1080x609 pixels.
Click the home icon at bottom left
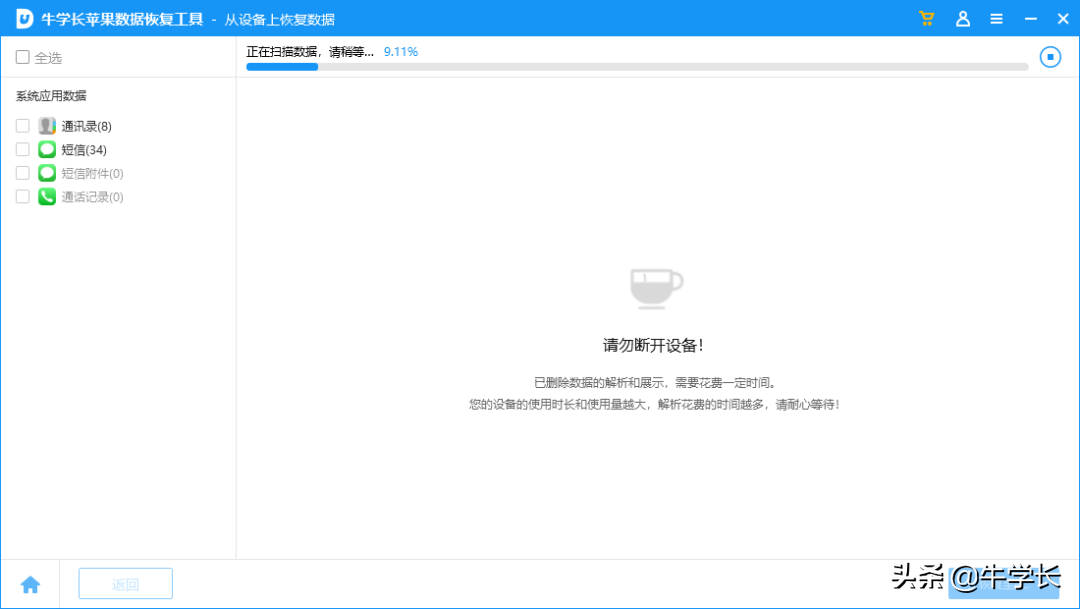pos(31,583)
